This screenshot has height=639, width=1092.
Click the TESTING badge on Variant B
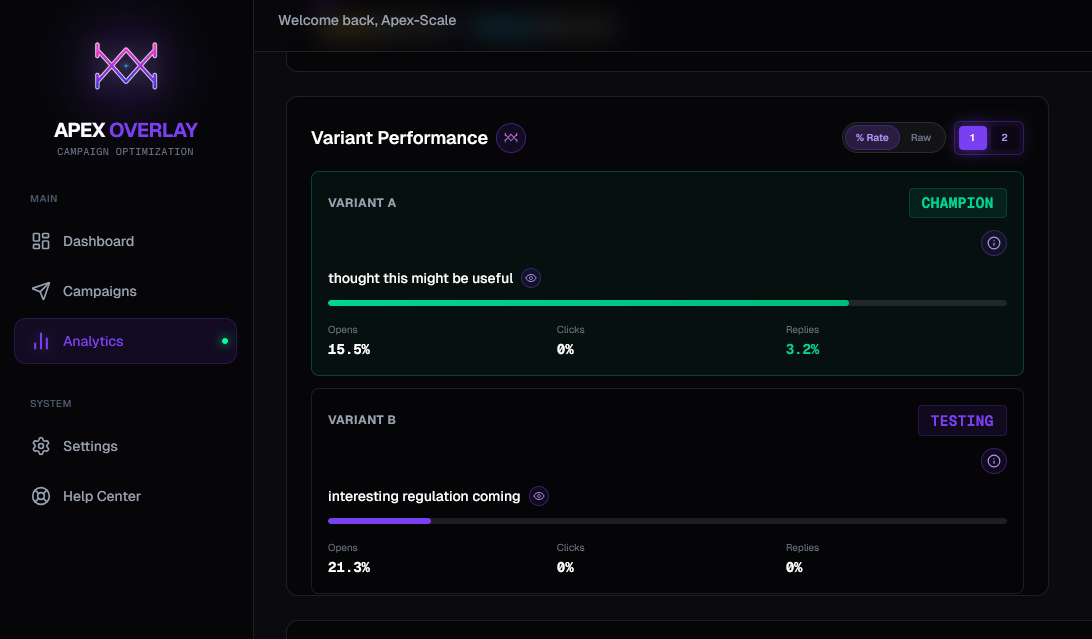click(962, 420)
